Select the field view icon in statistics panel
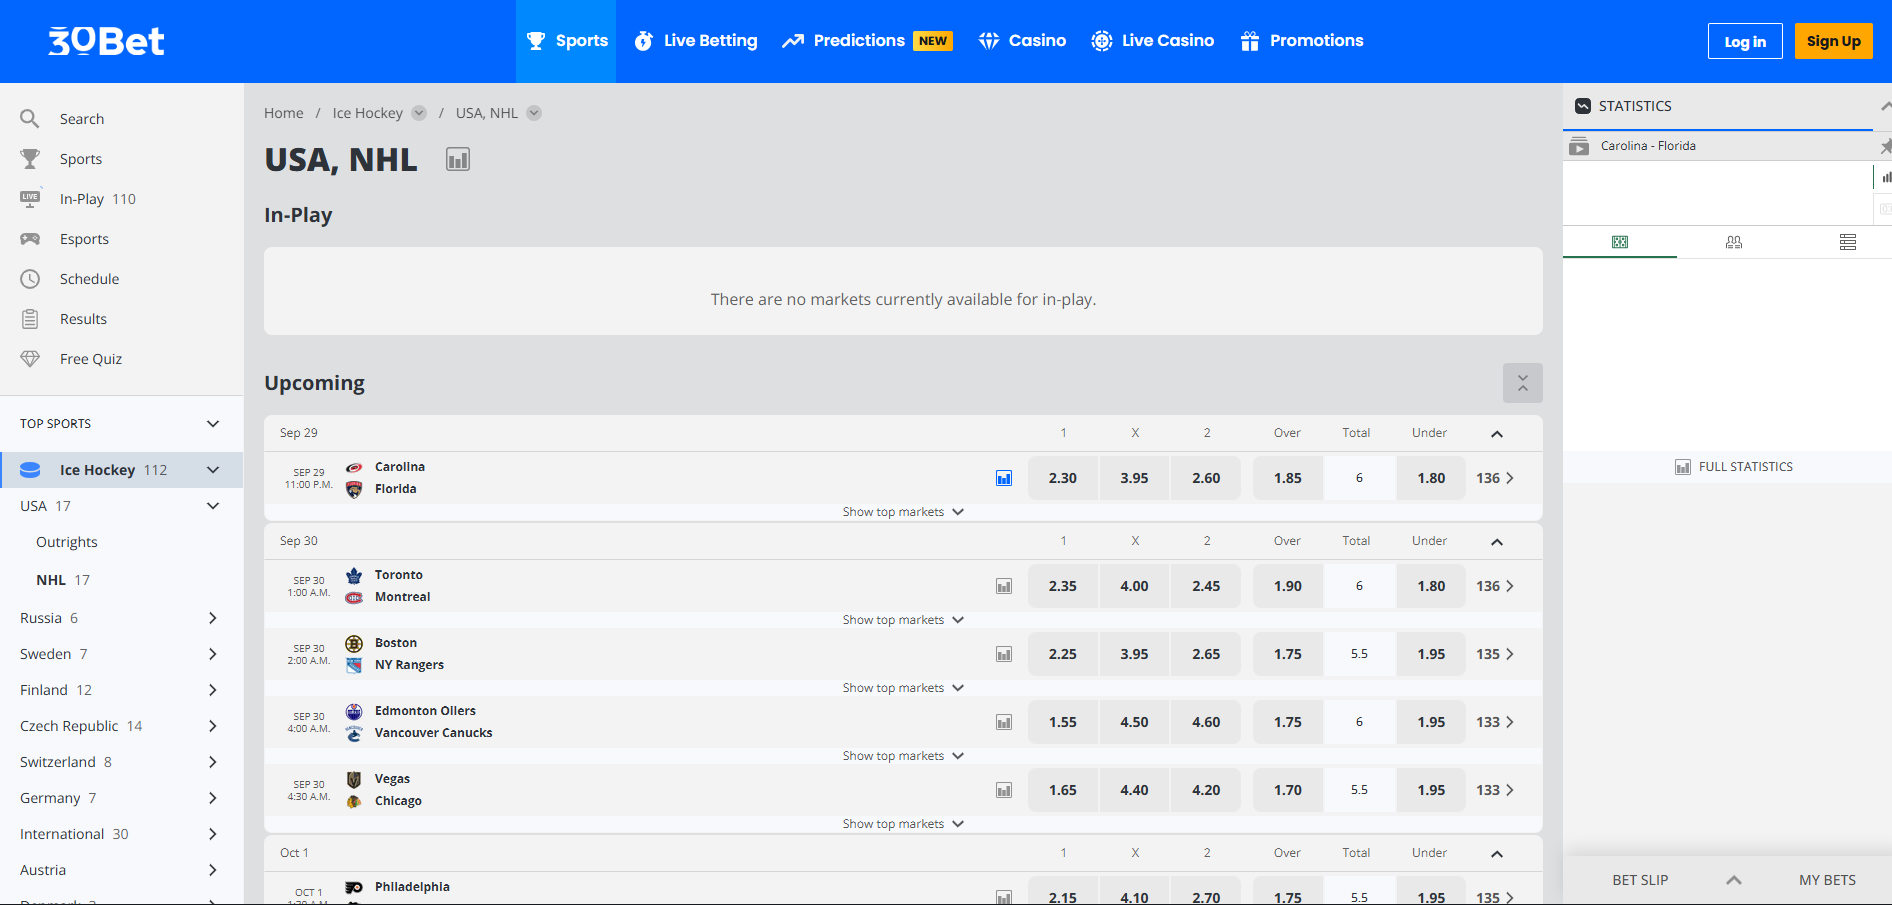The height and width of the screenshot is (905, 1892). (x=1620, y=242)
